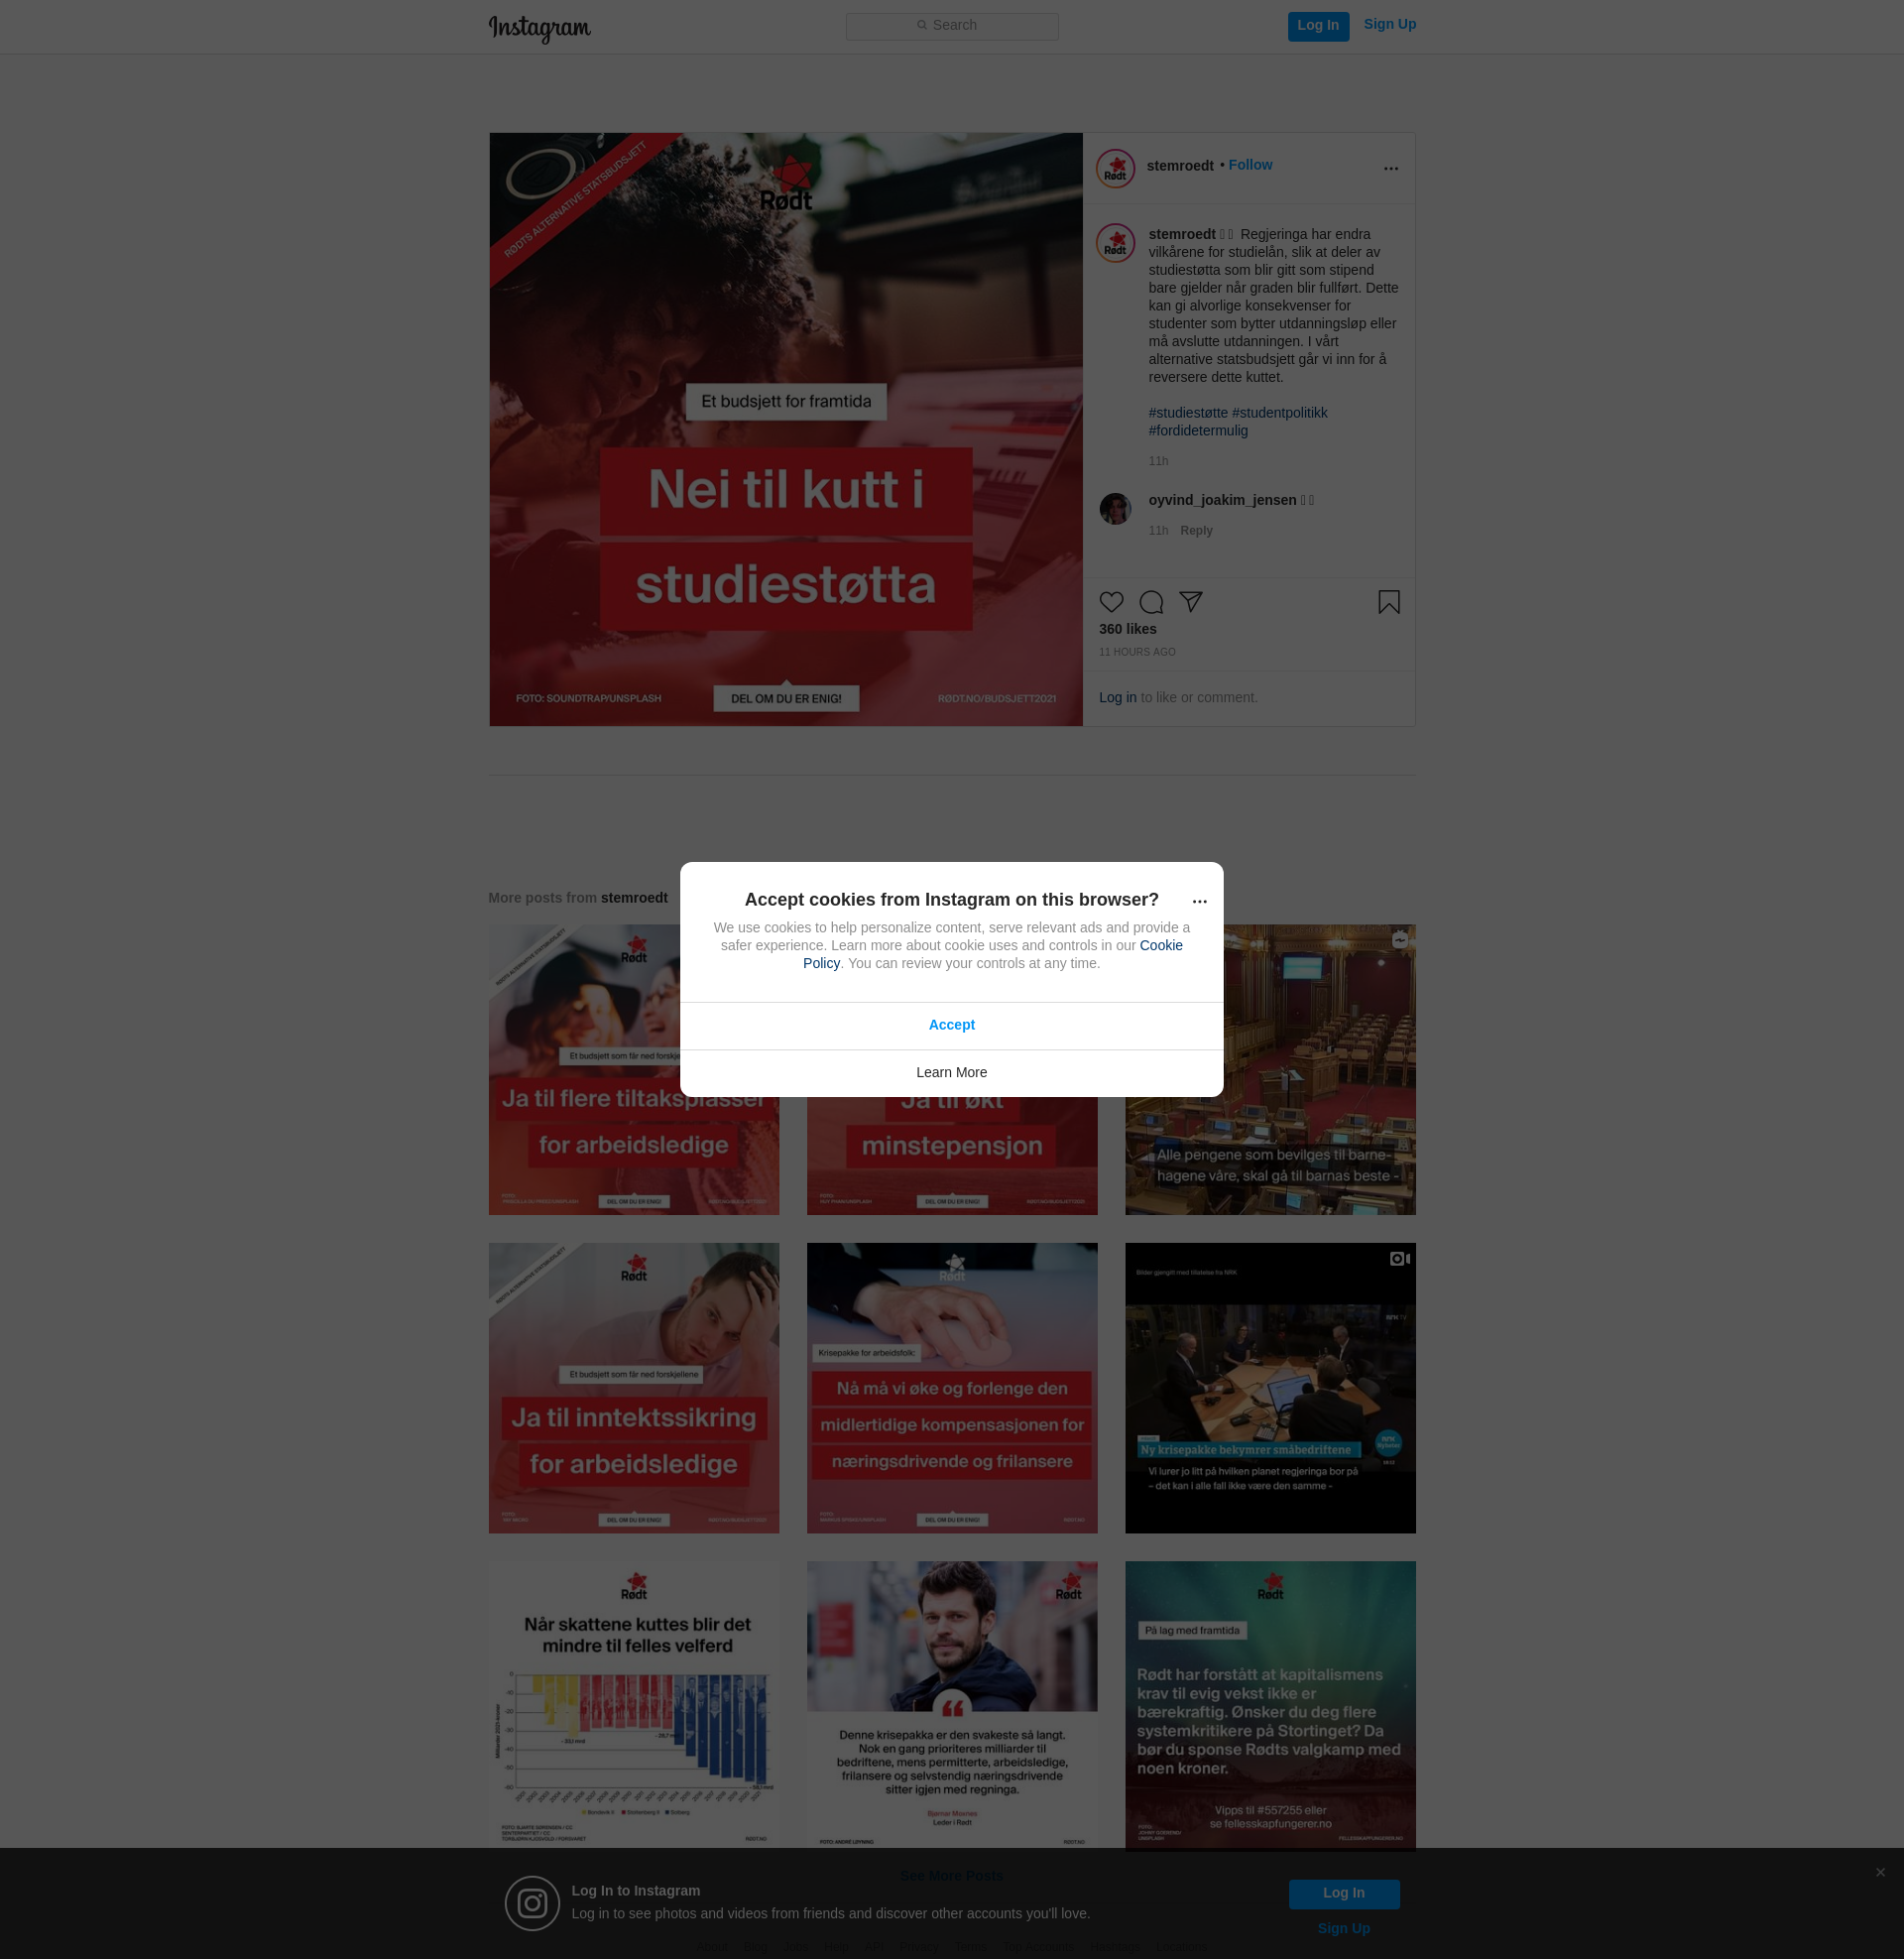Close the bottom login banner
This screenshot has height=1959, width=1904.
tap(1880, 1872)
